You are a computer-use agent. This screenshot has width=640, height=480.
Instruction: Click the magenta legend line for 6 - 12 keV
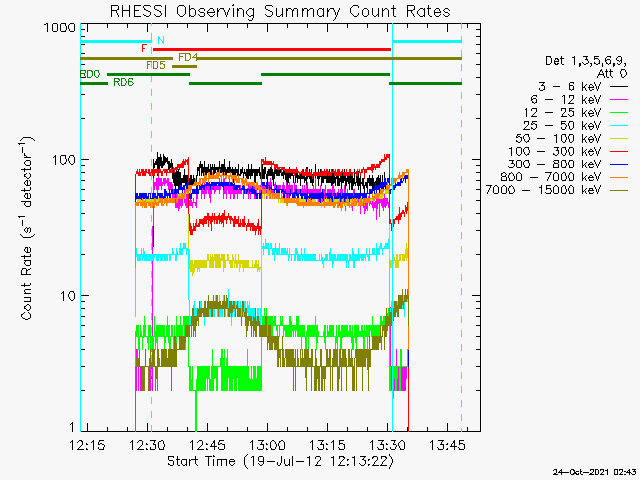(x=619, y=100)
